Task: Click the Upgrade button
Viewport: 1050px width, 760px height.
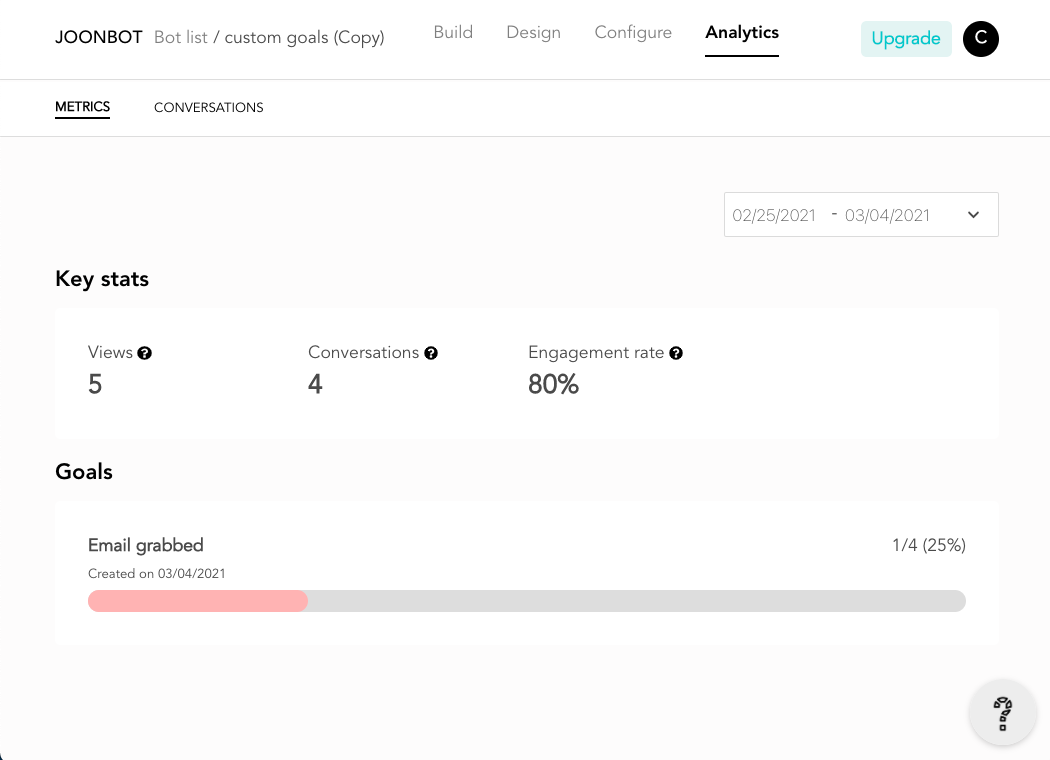Action: 906,39
